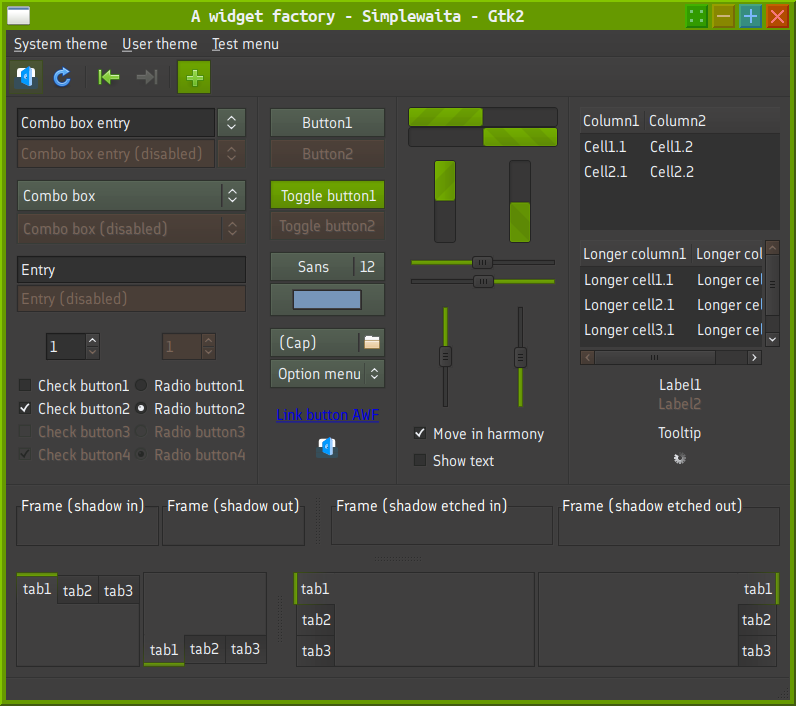The height and width of the screenshot is (706, 796).
Task: Click into the Entry text field
Action: coord(131,270)
